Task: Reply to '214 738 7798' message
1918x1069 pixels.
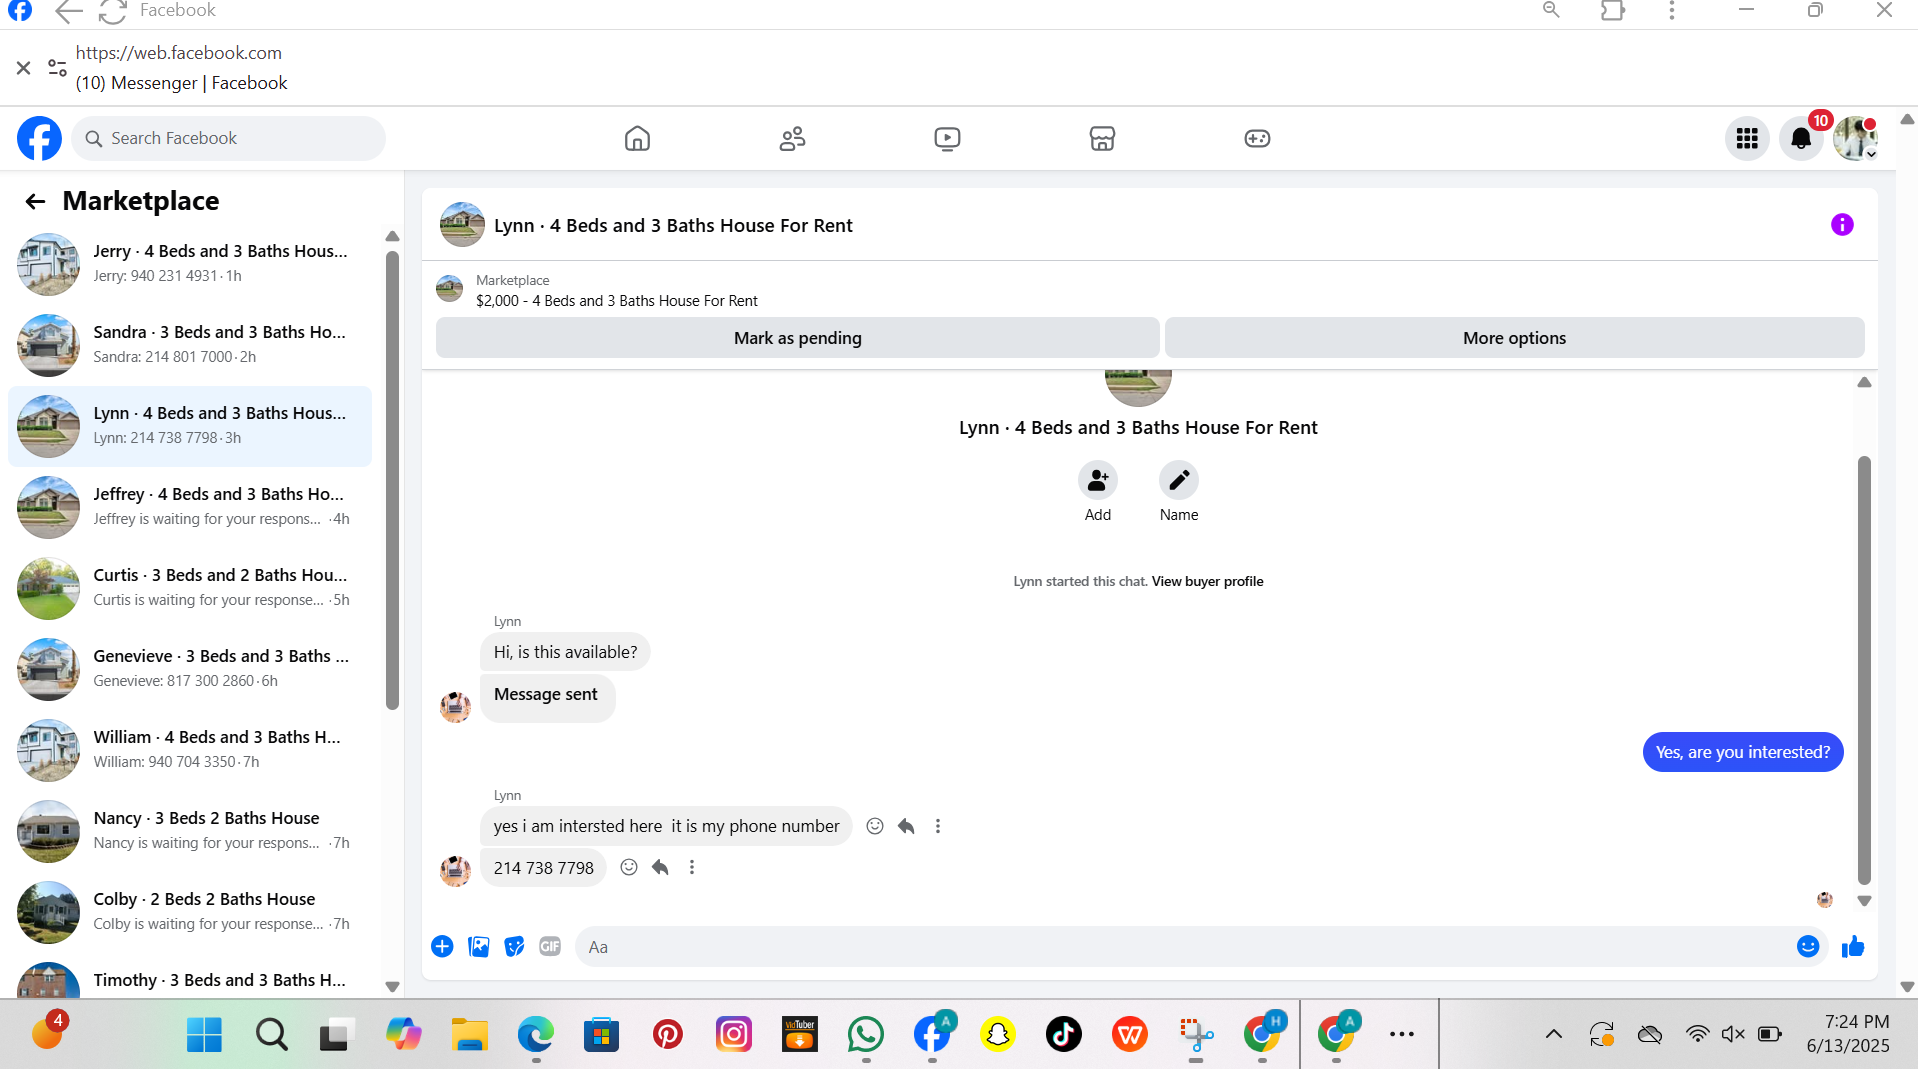Action: 660,867
